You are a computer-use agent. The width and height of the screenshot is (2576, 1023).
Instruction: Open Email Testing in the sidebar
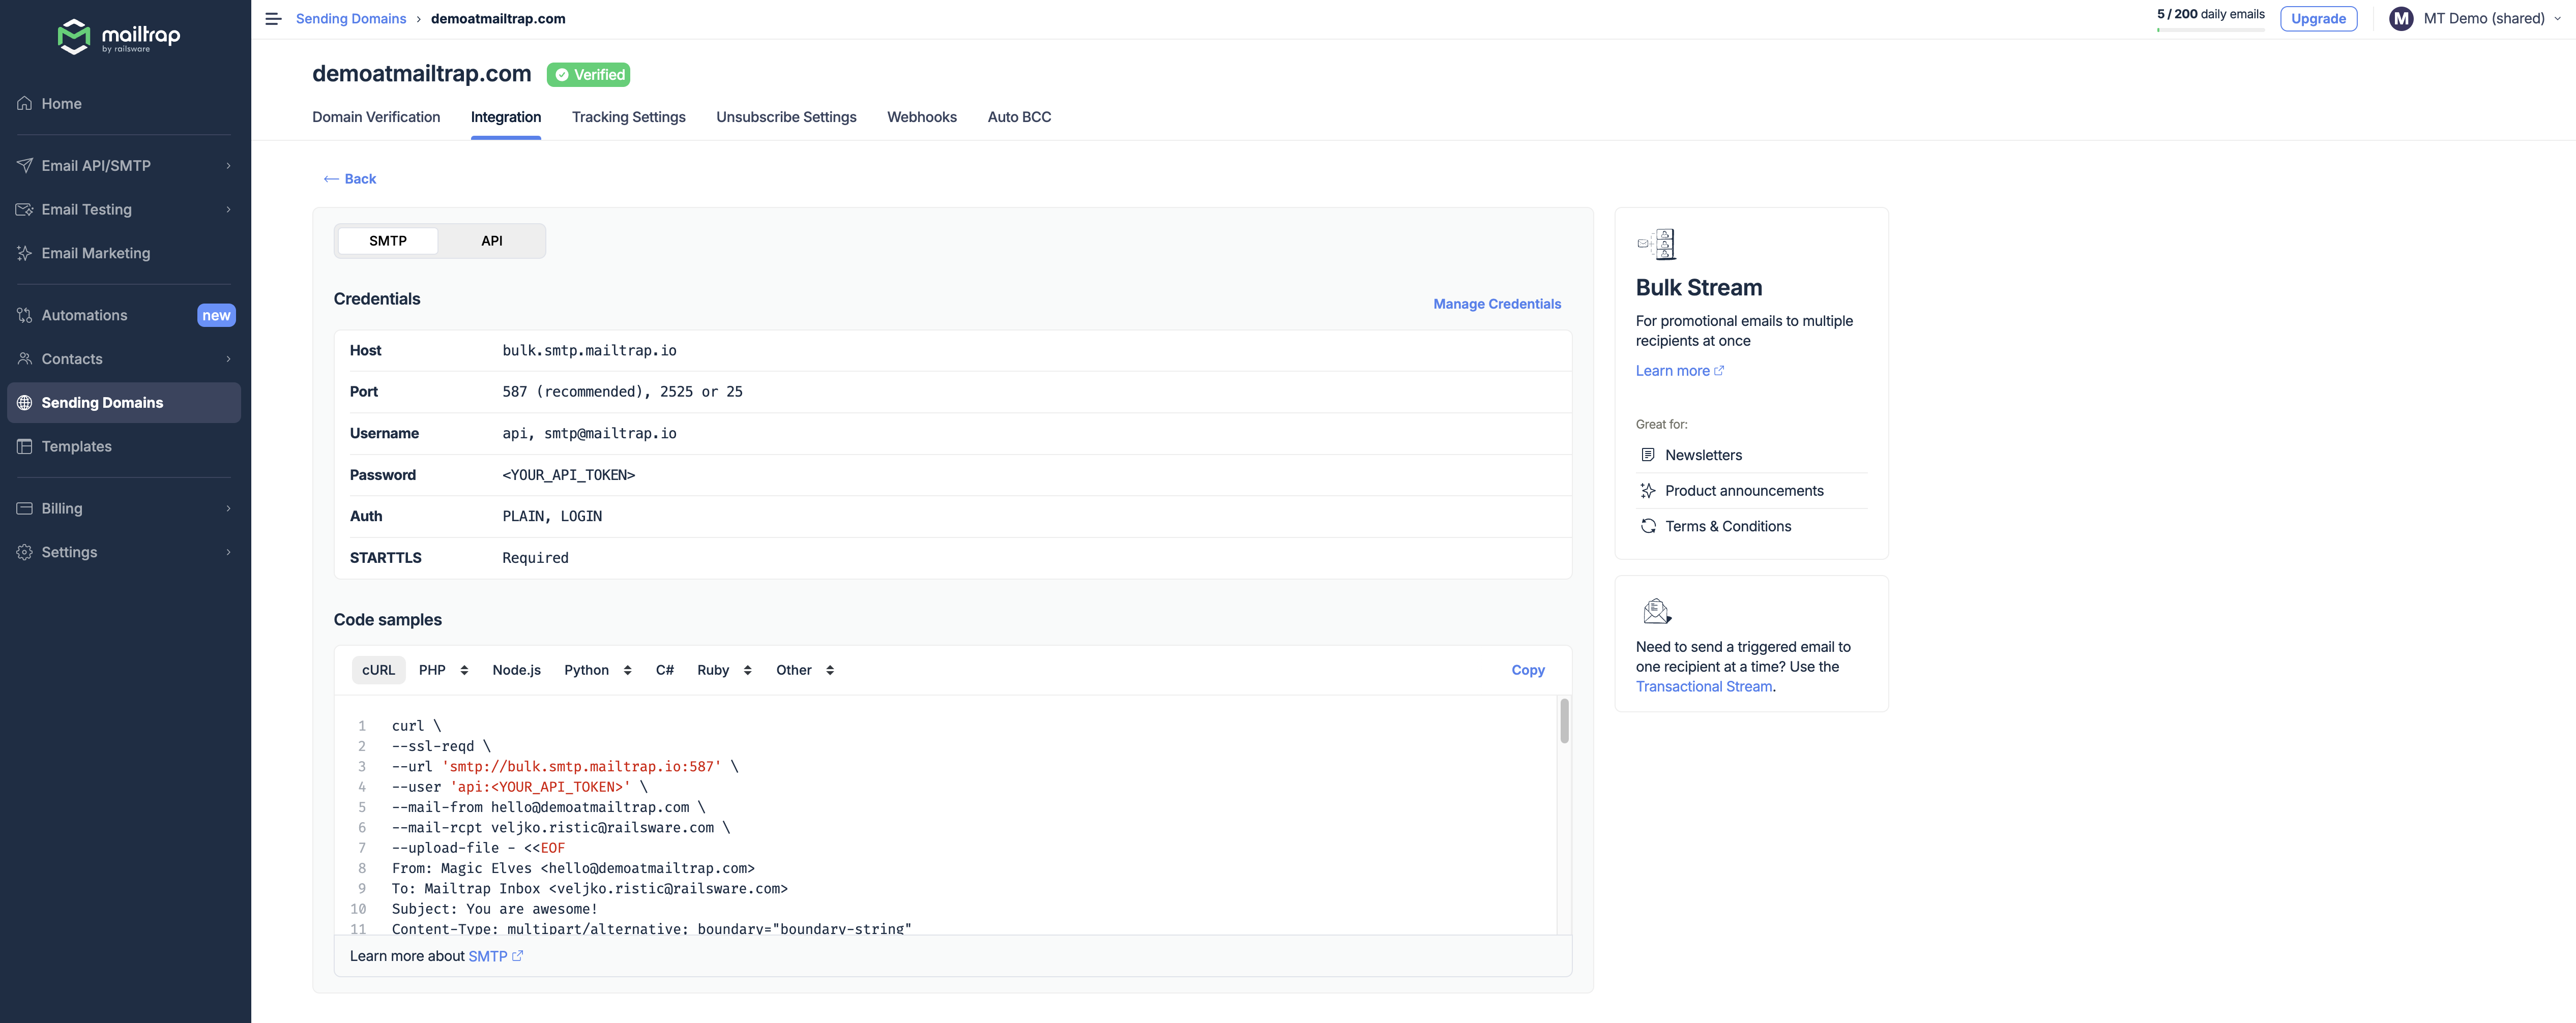tap(88, 209)
